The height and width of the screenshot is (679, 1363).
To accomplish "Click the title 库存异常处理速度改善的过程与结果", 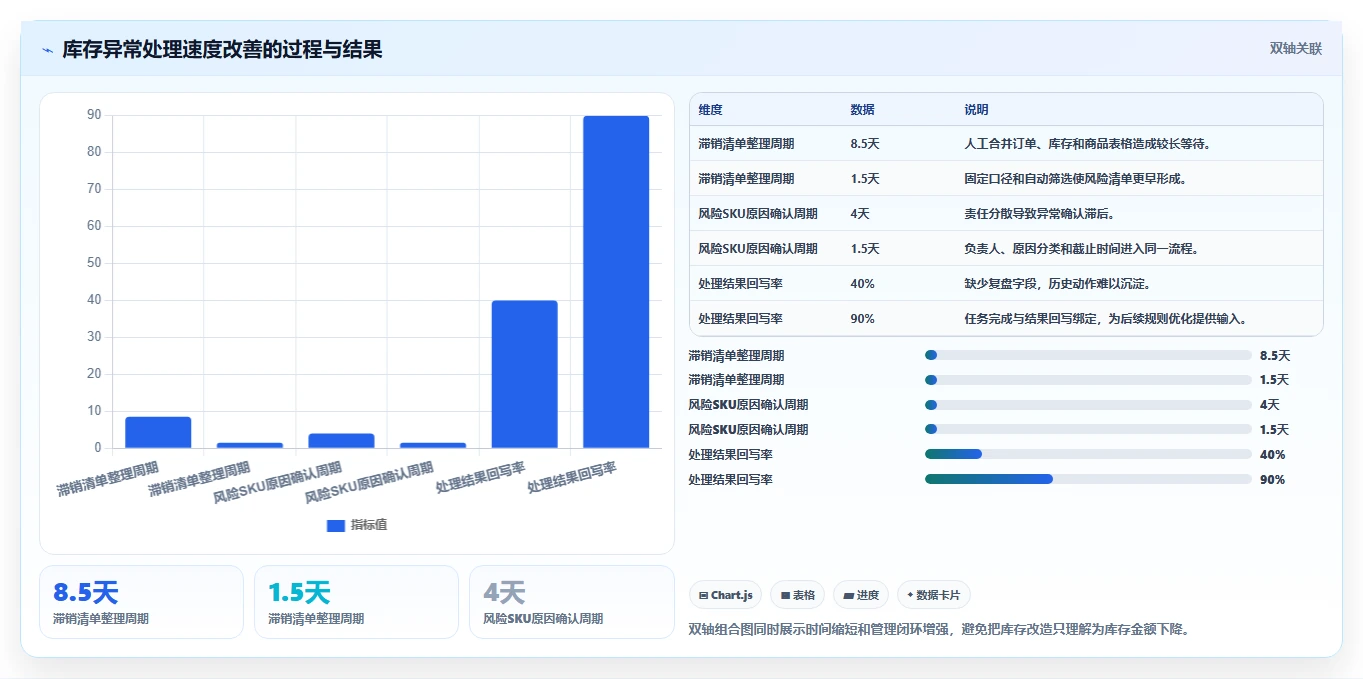I will (x=222, y=49).
